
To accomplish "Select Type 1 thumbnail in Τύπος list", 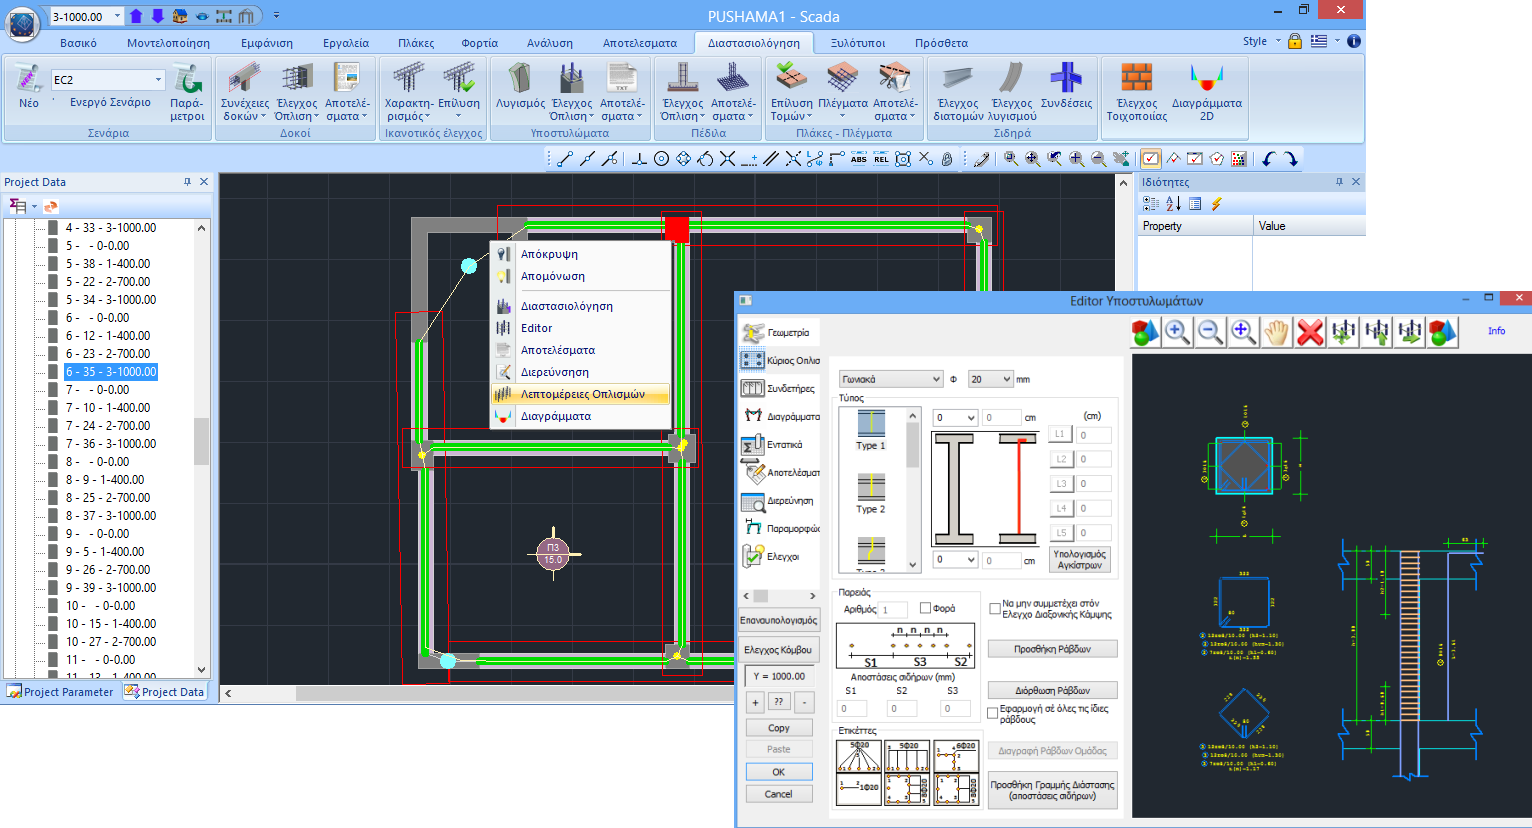I will [871, 430].
